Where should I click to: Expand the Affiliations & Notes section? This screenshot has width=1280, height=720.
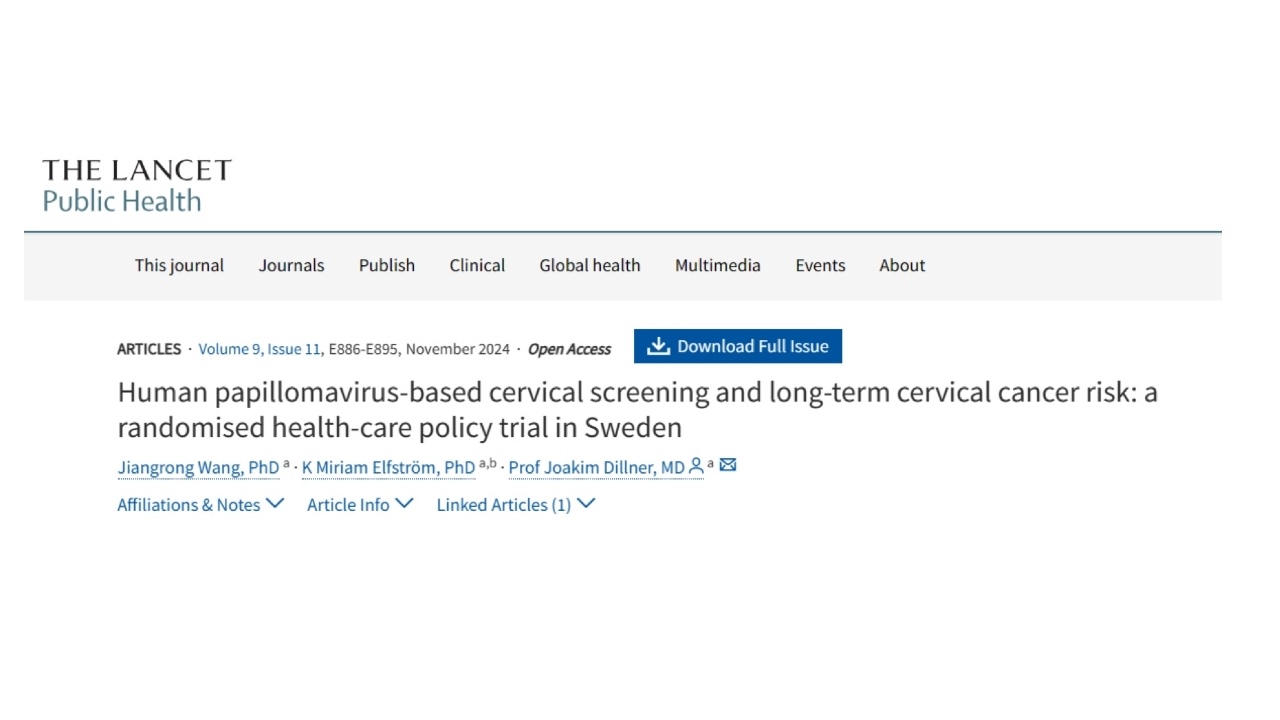coord(200,504)
